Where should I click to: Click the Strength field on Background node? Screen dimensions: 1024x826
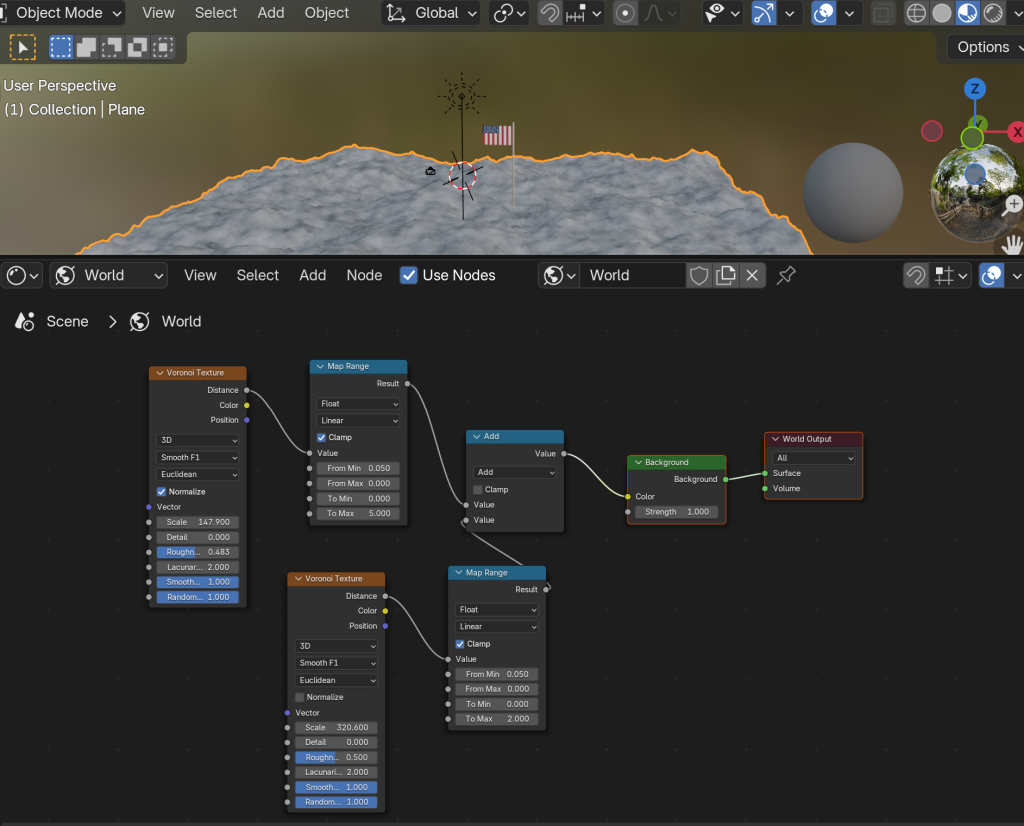pyautogui.click(x=677, y=512)
